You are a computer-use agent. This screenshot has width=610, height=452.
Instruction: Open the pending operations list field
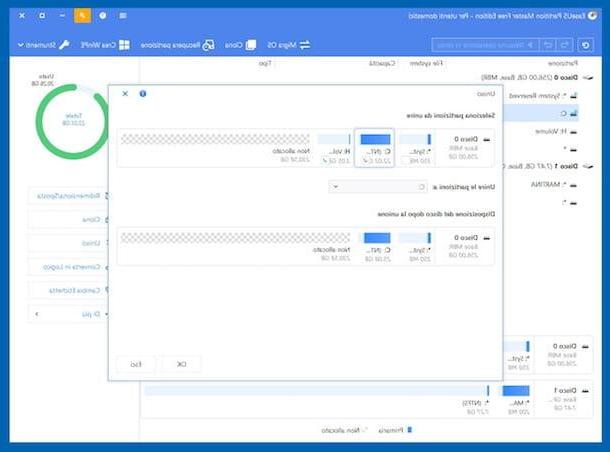point(485,45)
